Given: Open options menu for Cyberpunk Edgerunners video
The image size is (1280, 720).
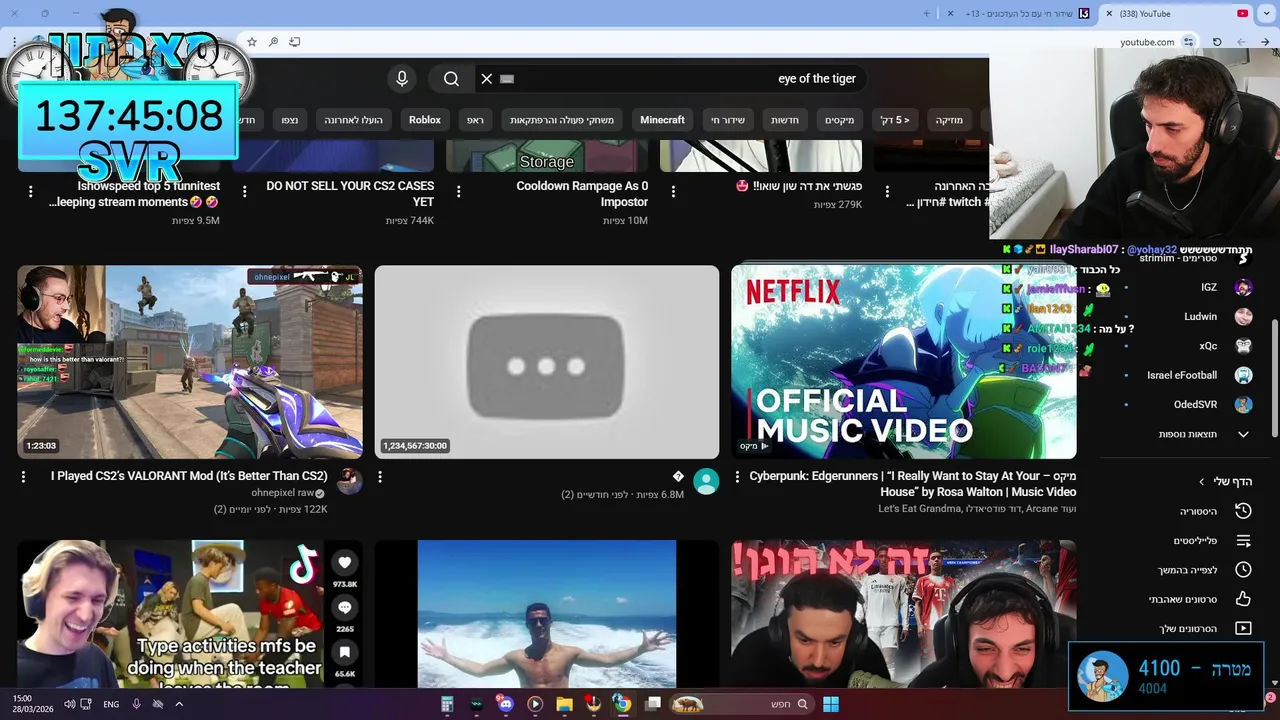Looking at the screenshot, I should pyautogui.click(x=737, y=477).
